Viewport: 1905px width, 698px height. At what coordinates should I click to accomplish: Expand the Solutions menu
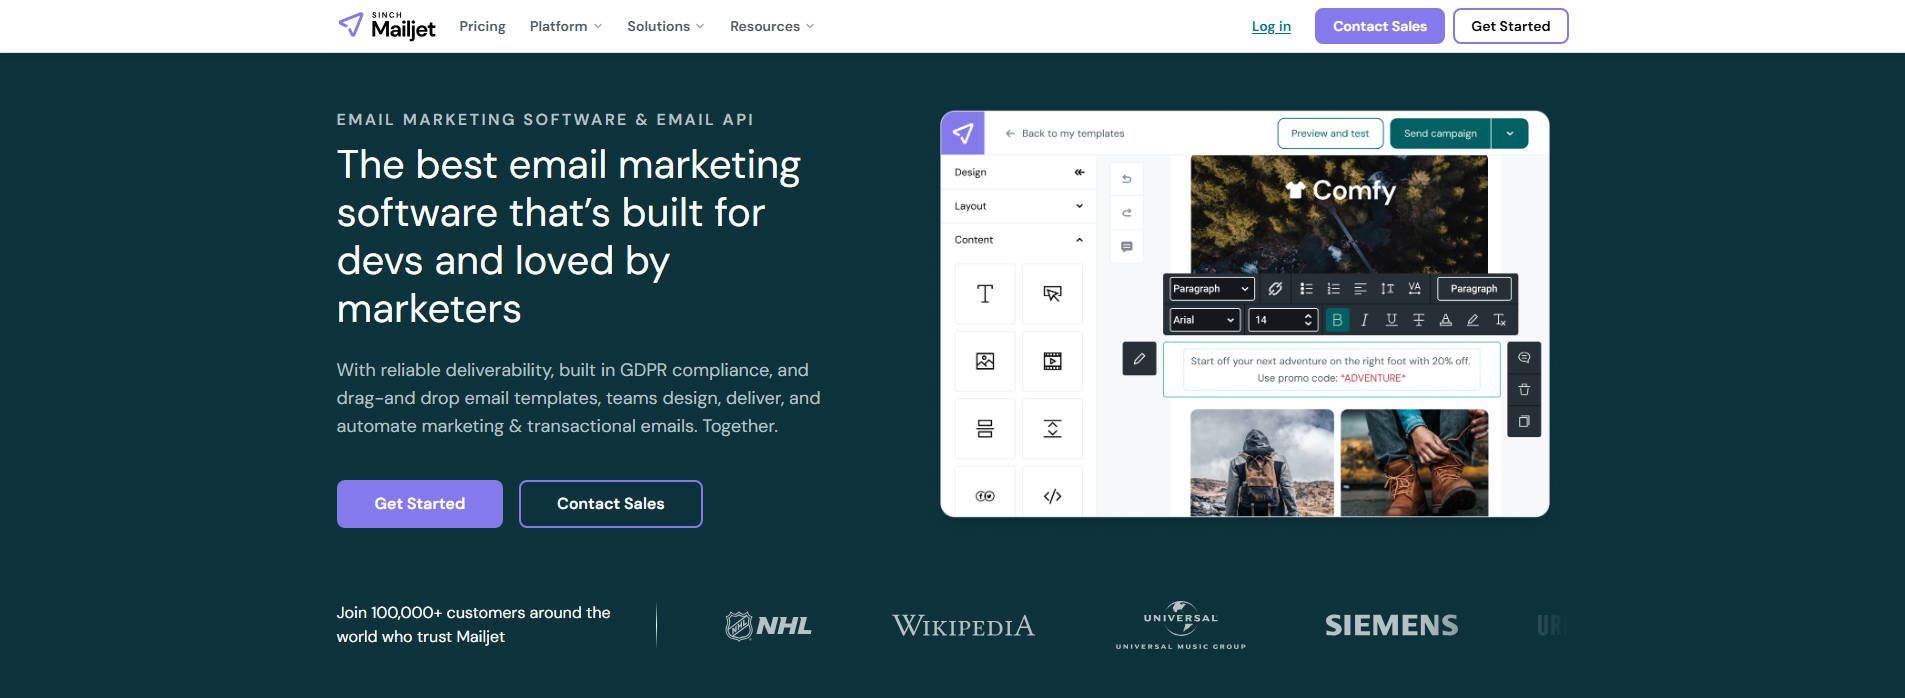pos(666,26)
